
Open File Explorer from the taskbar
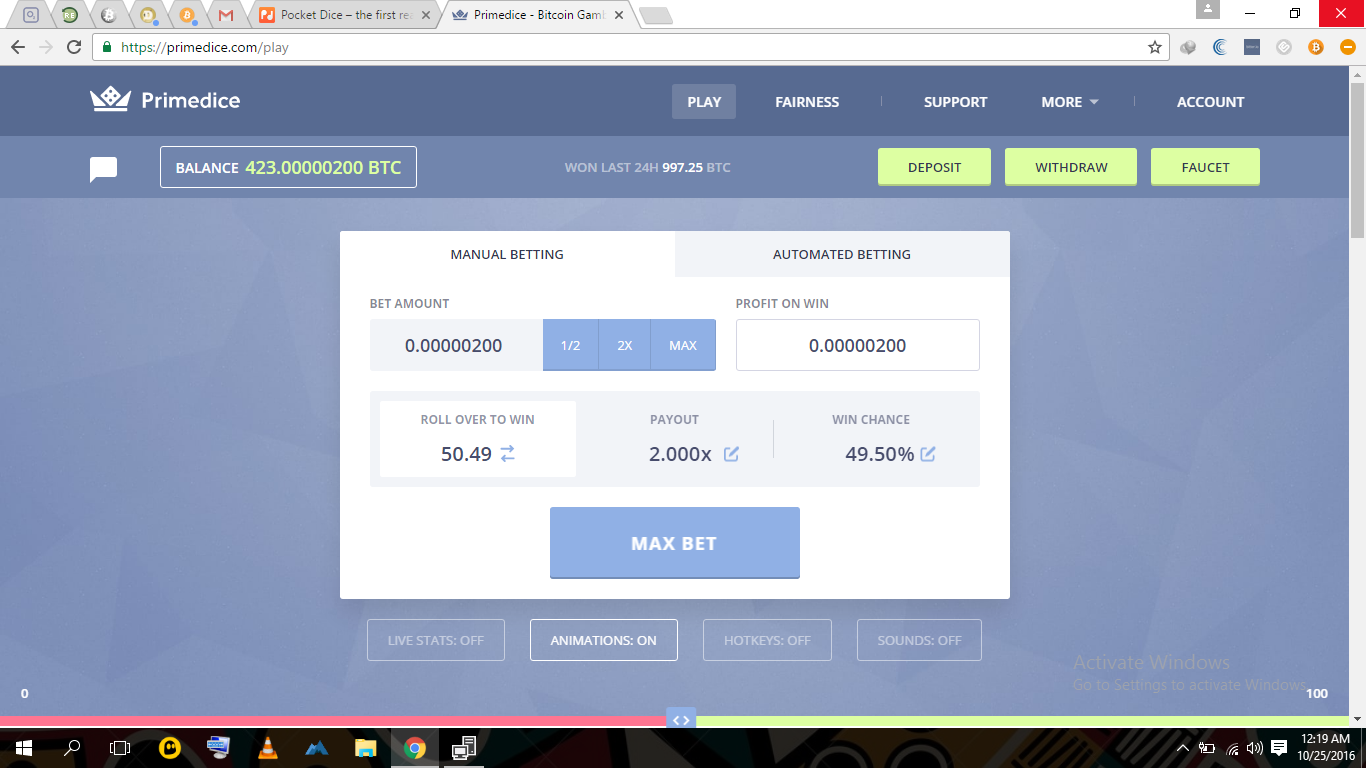[365, 747]
